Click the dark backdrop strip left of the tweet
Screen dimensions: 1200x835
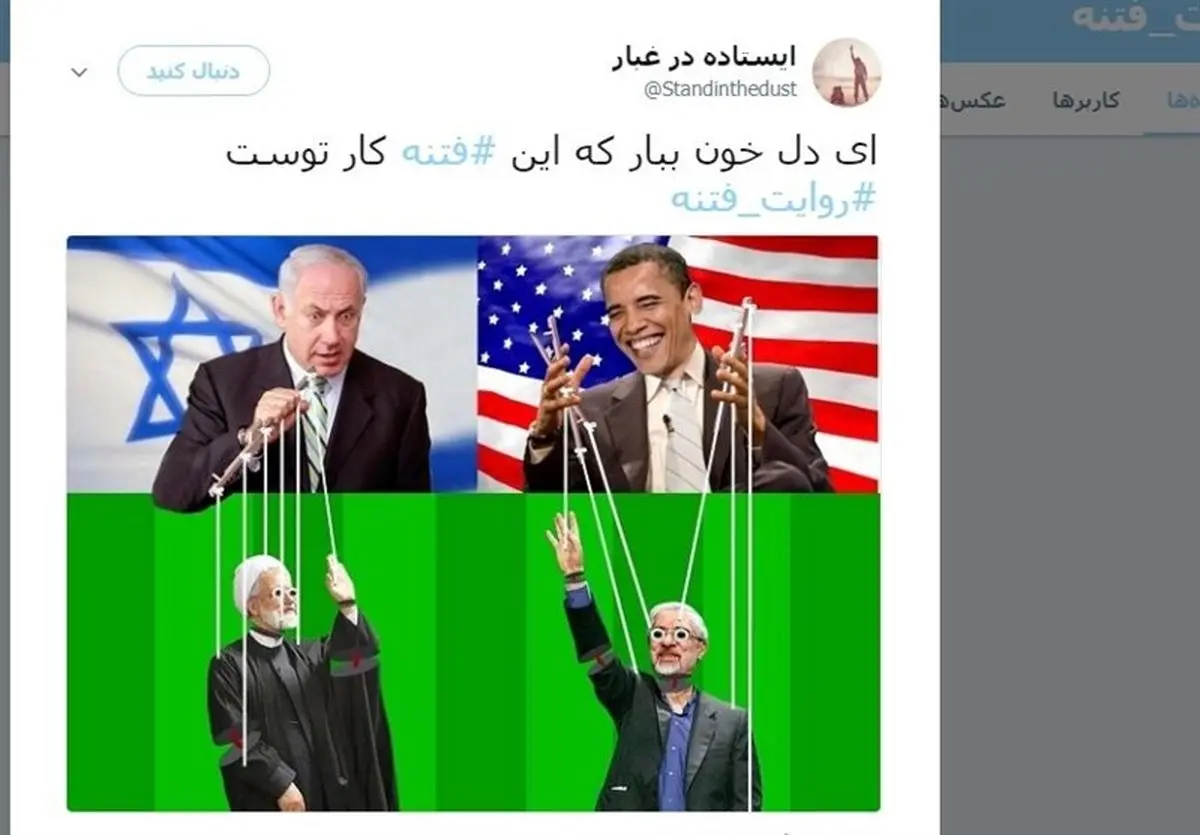5,480
